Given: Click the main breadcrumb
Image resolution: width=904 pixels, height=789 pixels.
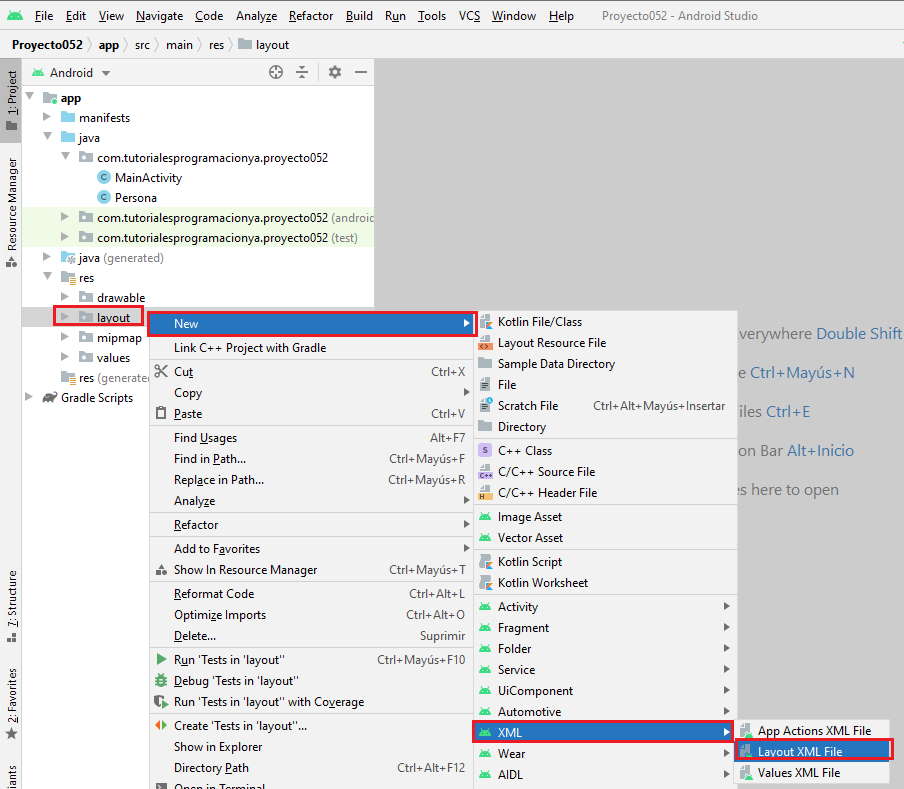Looking at the screenshot, I should (x=179, y=45).
